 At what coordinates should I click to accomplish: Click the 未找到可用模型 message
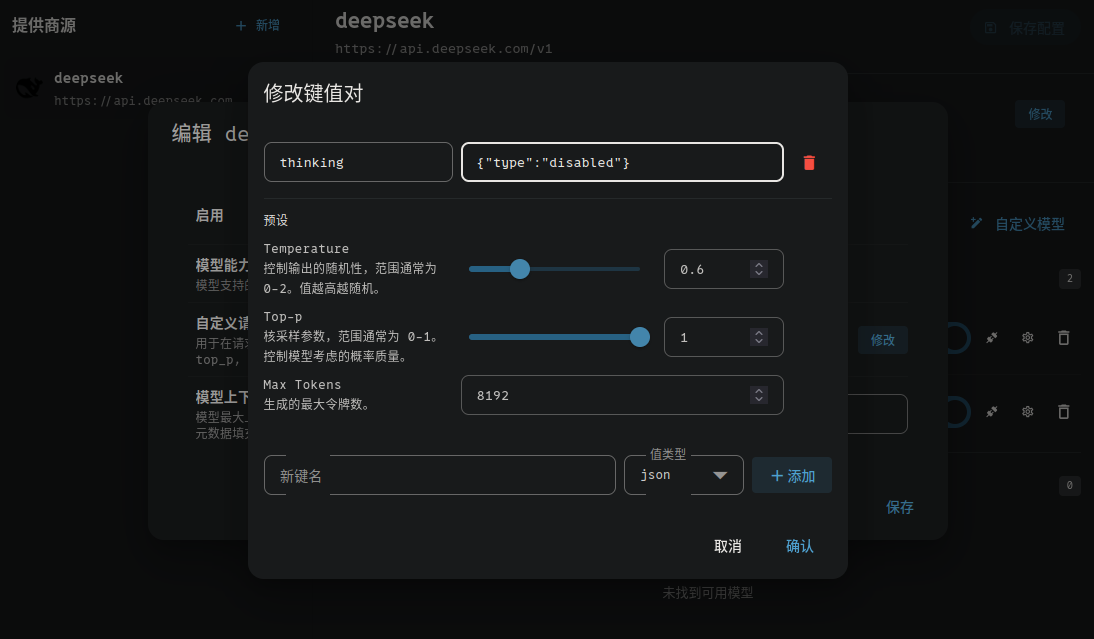pyautogui.click(x=707, y=593)
